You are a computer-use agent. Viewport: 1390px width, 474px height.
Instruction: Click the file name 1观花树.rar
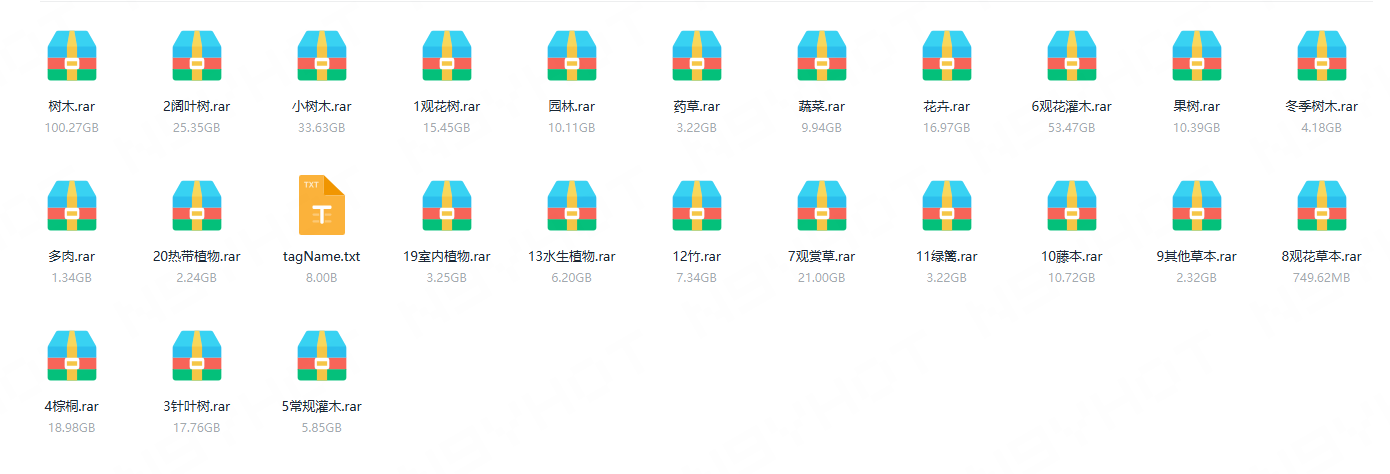[447, 107]
